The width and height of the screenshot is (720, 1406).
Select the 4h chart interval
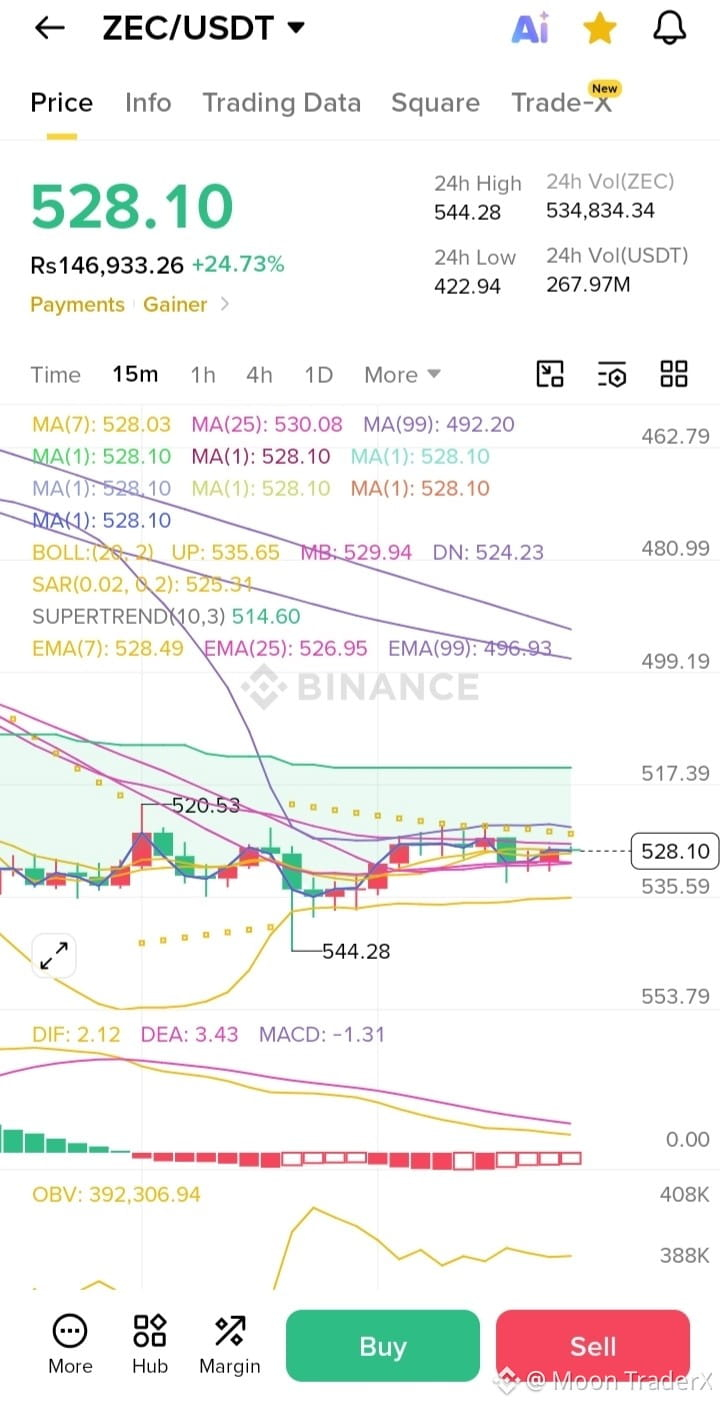tap(259, 375)
